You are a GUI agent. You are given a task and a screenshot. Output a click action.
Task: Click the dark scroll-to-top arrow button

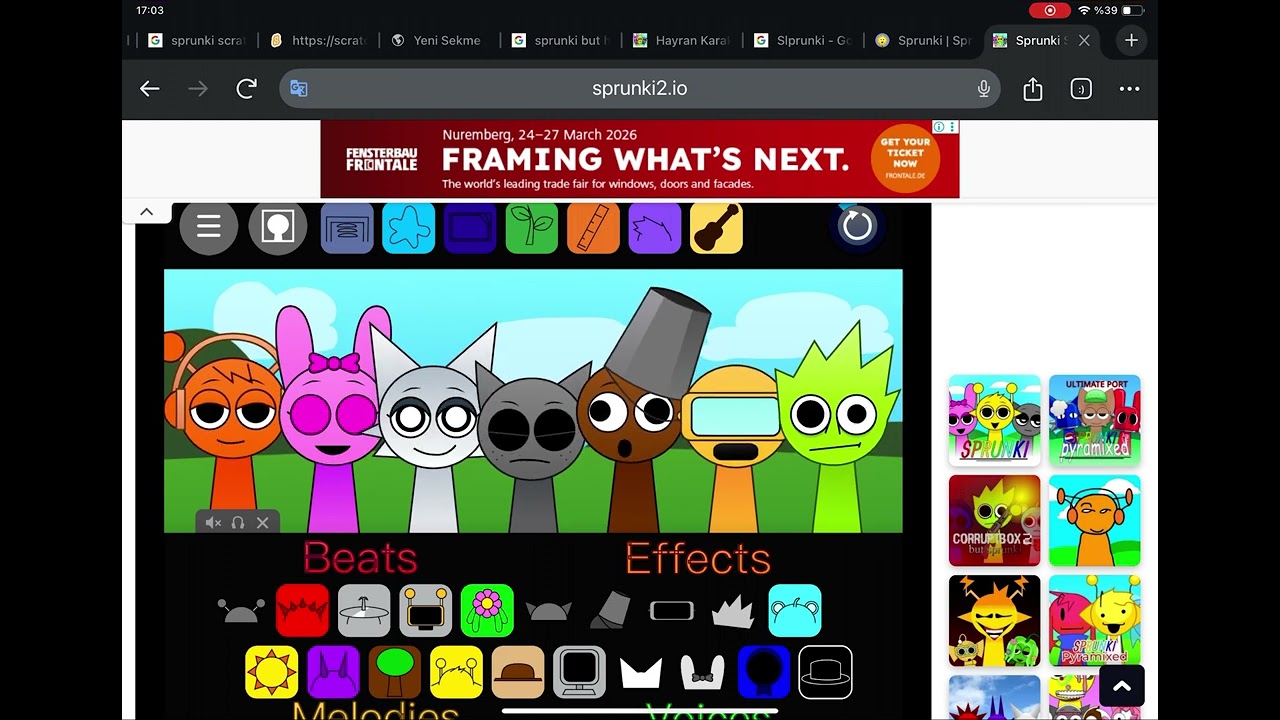1122,686
